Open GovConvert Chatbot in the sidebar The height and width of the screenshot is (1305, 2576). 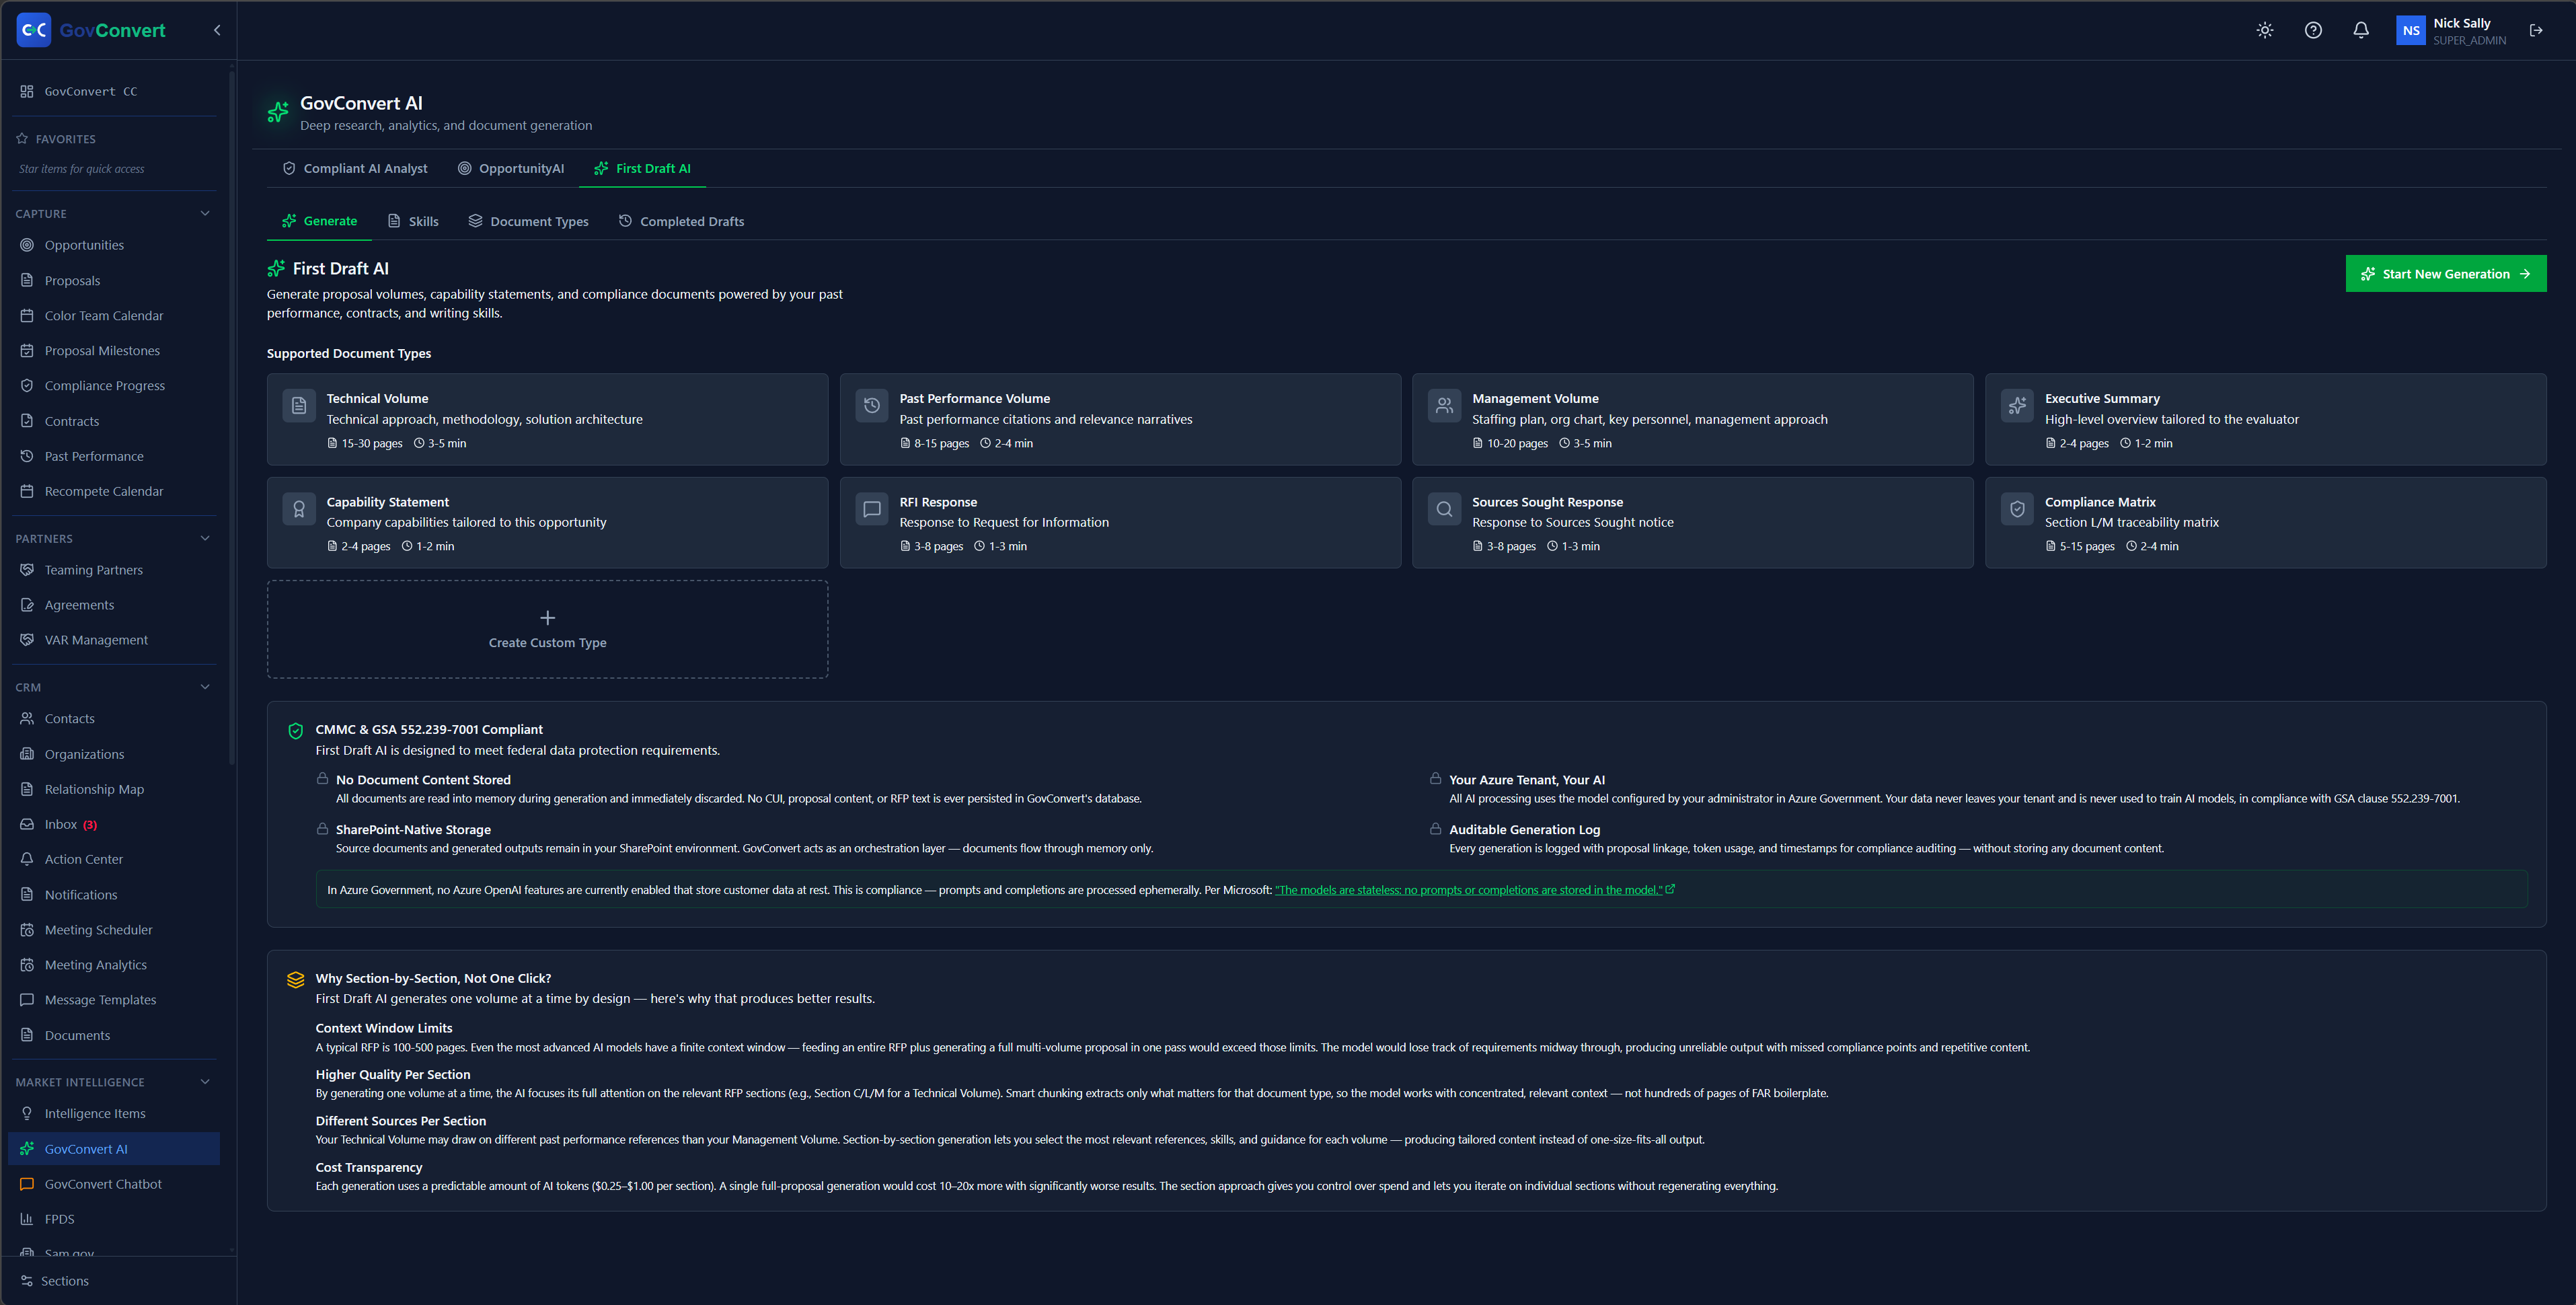[x=114, y=1184]
